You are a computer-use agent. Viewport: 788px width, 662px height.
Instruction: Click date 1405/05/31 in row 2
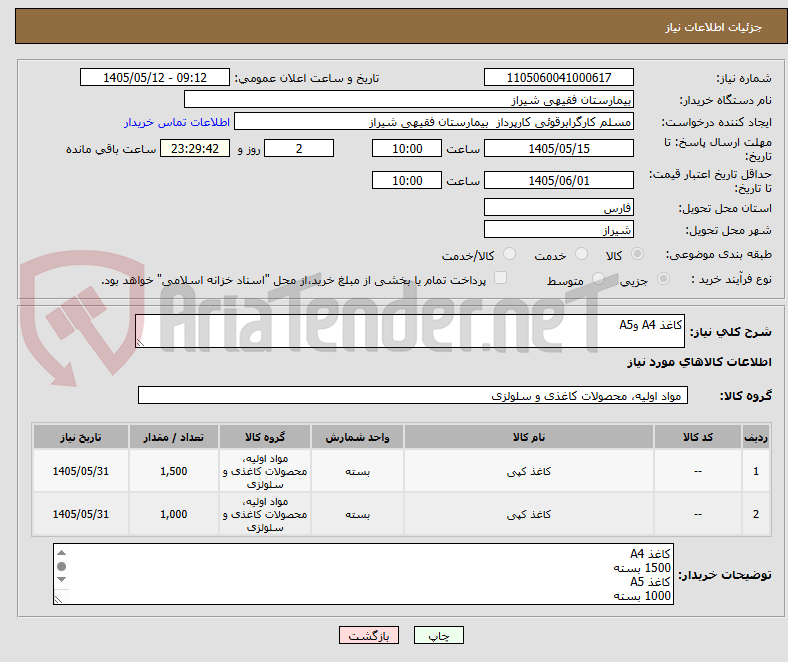80,514
